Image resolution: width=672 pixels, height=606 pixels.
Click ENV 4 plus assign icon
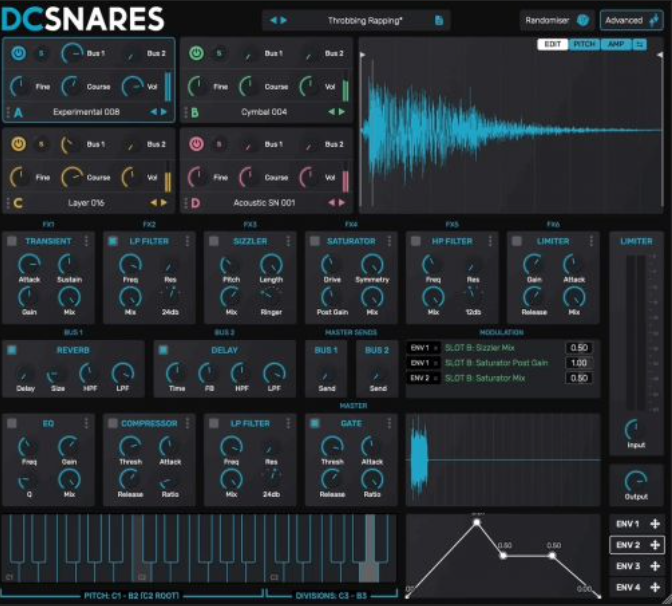(655, 587)
